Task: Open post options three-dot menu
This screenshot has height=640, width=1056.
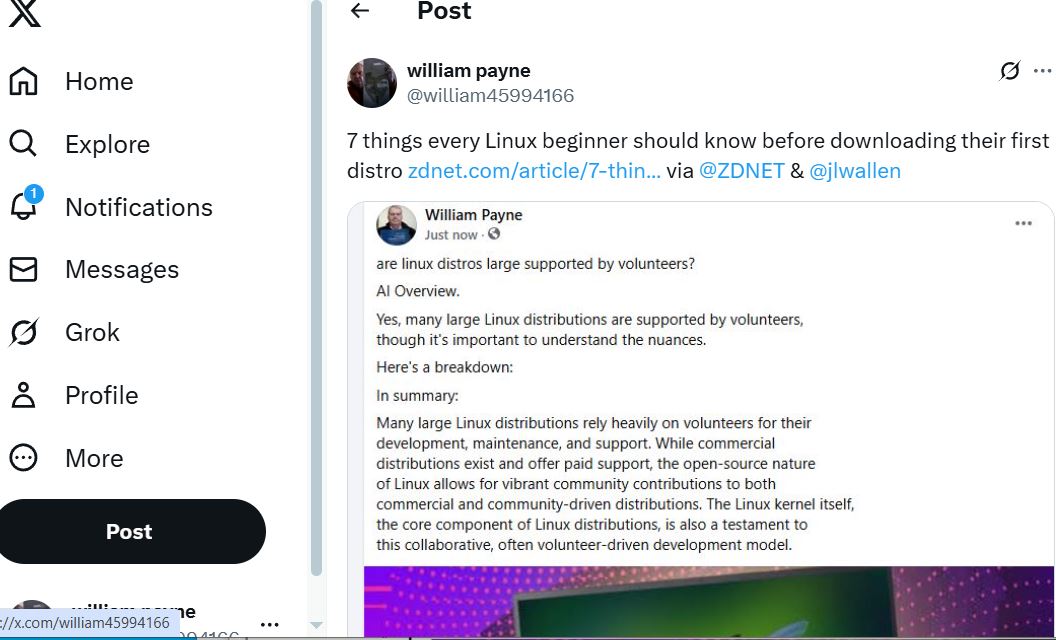Action: 1042,71
